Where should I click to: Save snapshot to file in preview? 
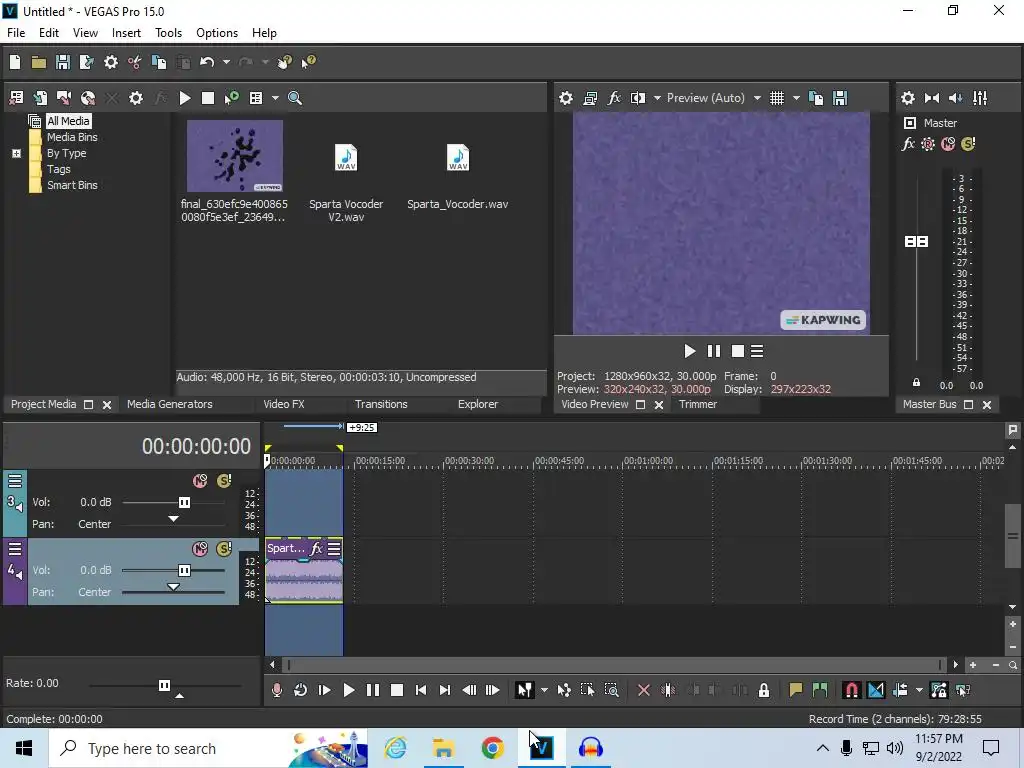pos(840,98)
